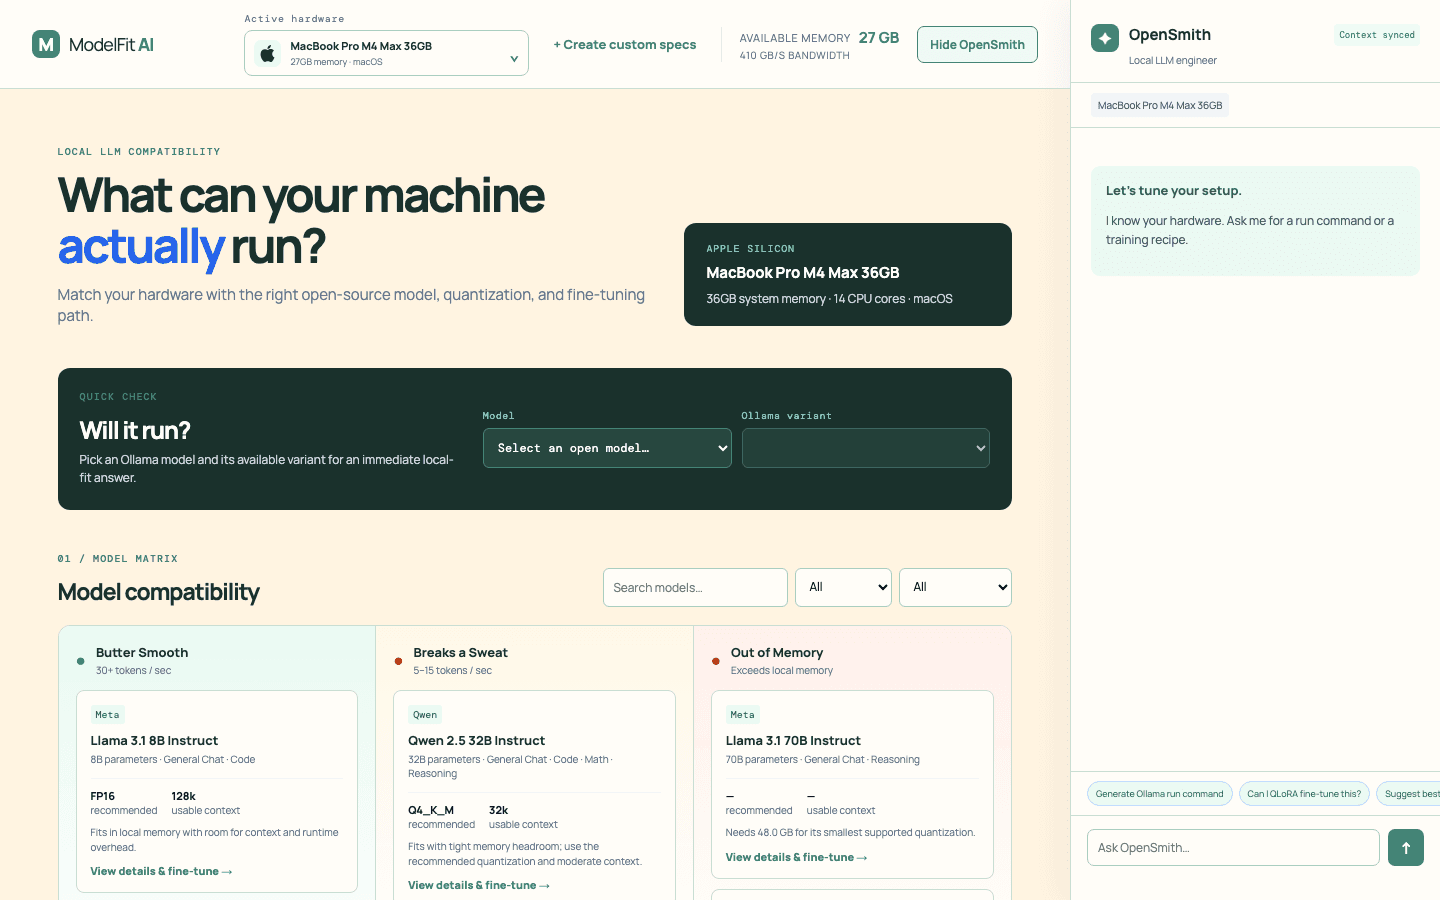Click the green Butter Smooth status dot
Image resolution: width=1440 pixels, height=900 pixels.
click(81, 661)
